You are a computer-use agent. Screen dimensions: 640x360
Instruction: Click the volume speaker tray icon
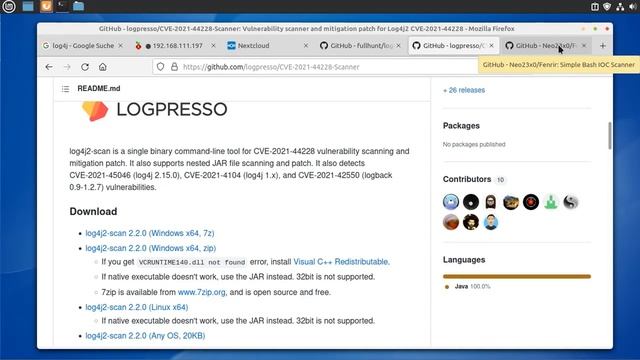[x=633, y=7]
